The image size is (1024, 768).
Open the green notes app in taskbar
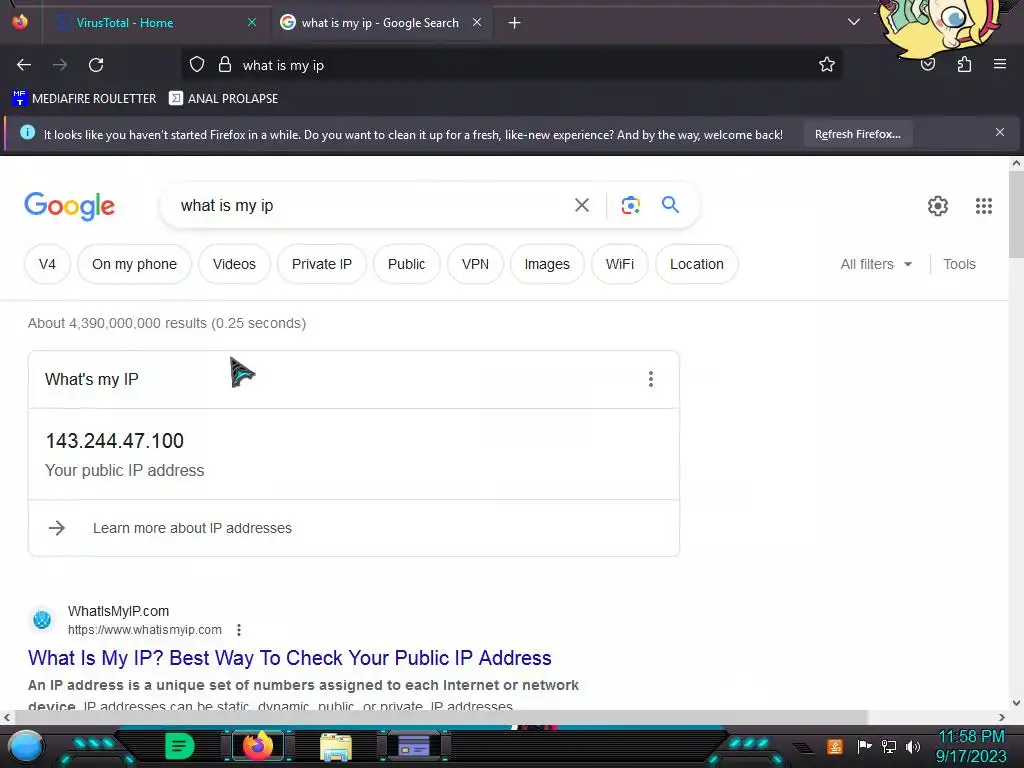[179, 746]
